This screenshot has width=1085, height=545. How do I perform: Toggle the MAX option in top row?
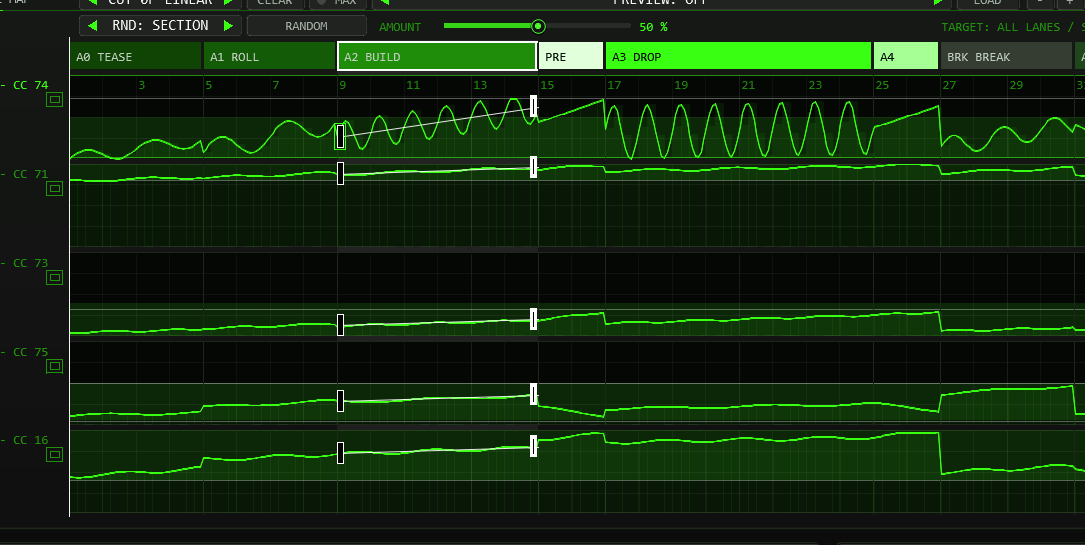click(338, 3)
